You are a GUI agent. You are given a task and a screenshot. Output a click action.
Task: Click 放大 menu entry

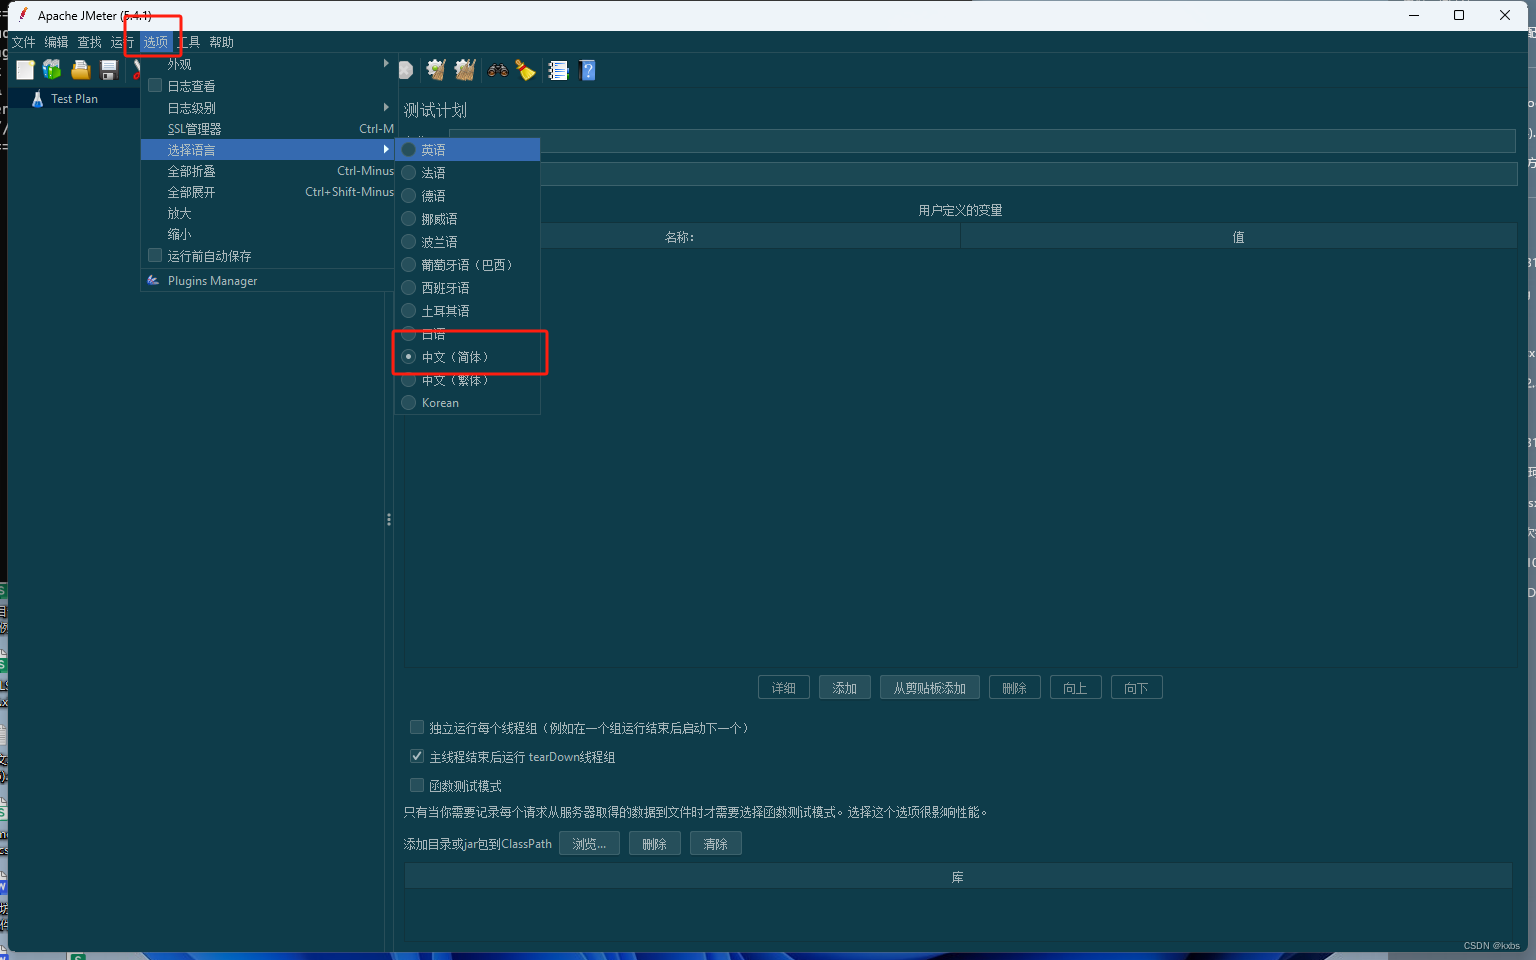pyautogui.click(x=268, y=213)
